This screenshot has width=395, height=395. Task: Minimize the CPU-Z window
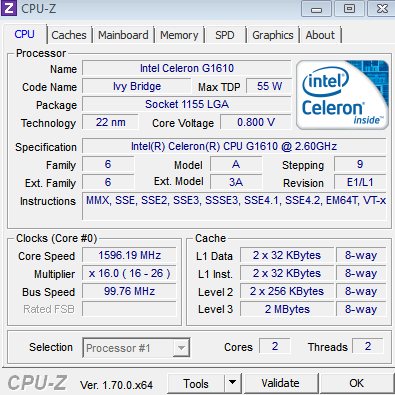pyautogui.click(x=316, y=9)
